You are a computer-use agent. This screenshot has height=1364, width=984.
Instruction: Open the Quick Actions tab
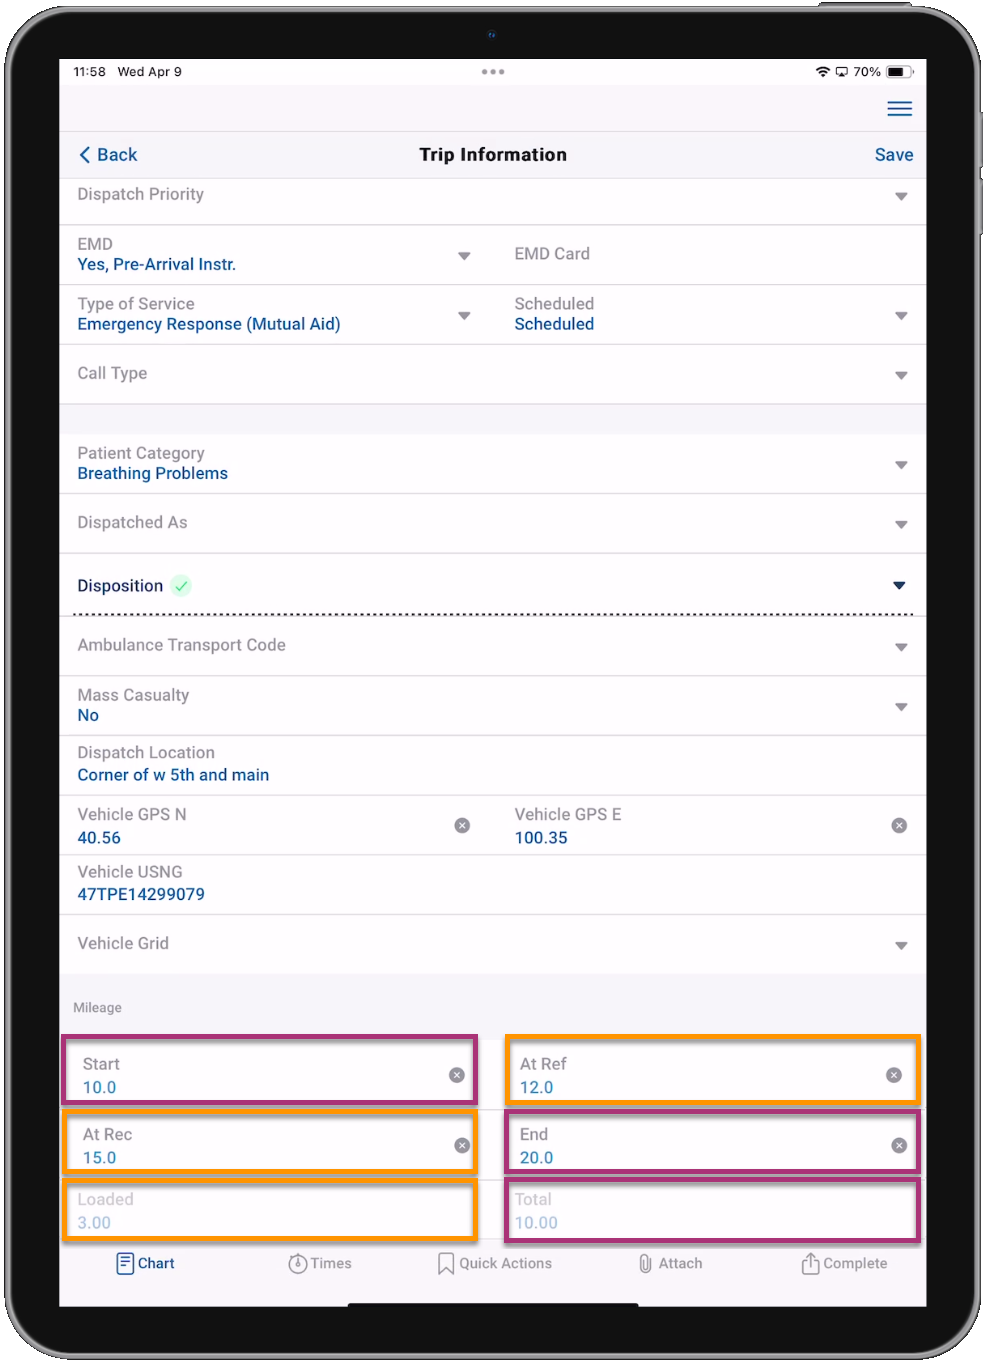point(494,1264)
